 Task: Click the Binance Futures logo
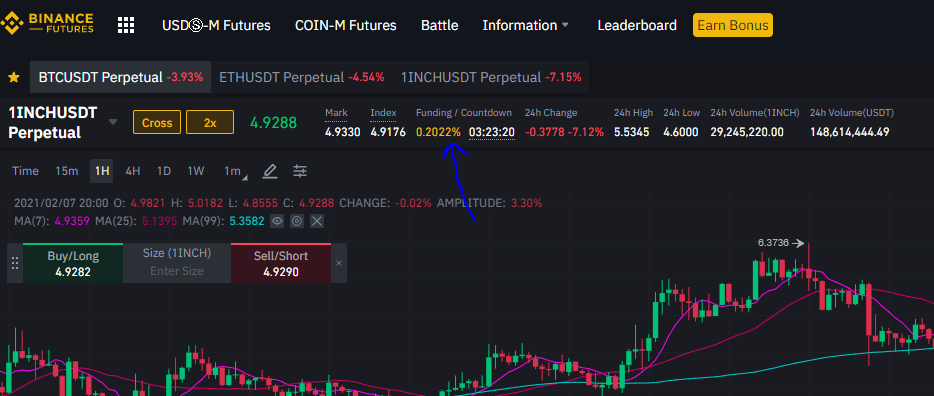coord(47,23)
